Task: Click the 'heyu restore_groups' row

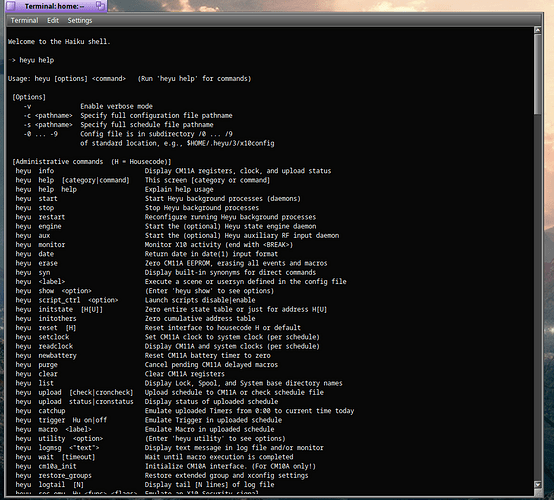Action: pos(162,476)
